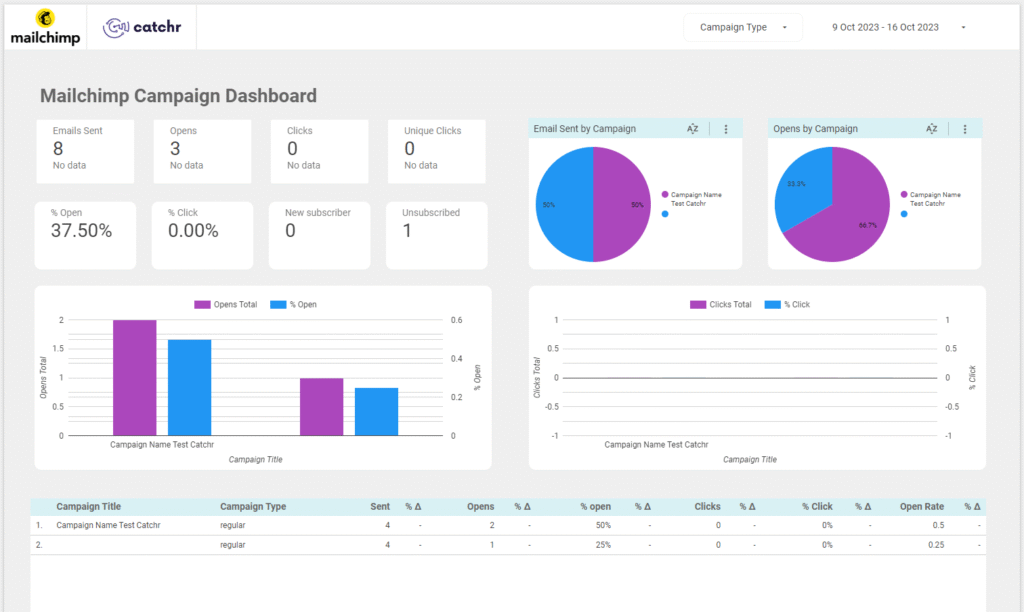Open the Campaign Type dropdown
Screen dimensions: 1024x612
[x=743, y=27]
